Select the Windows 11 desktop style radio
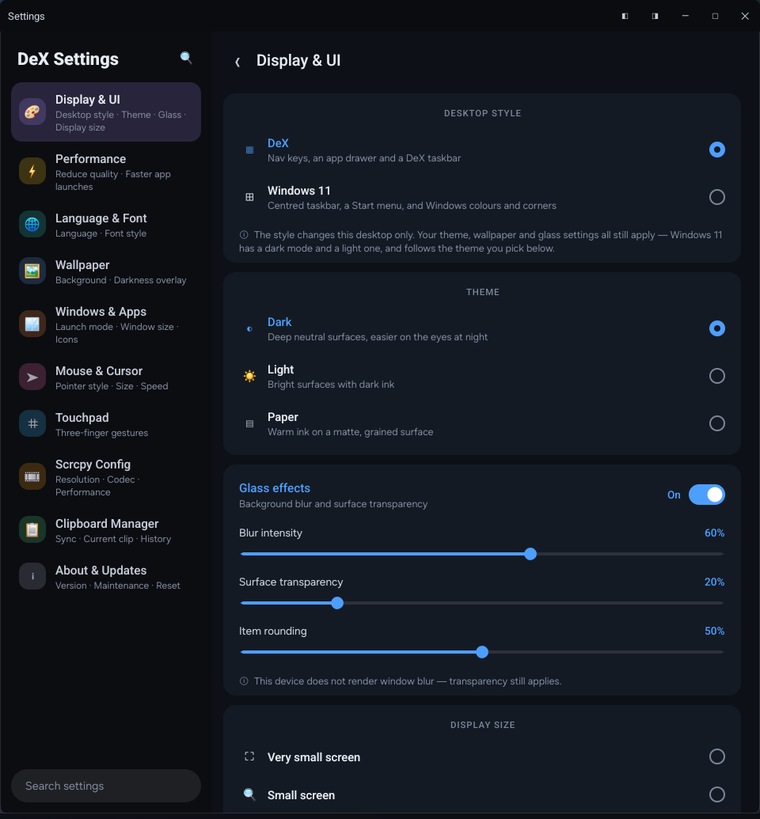 (x=717, y=197)
